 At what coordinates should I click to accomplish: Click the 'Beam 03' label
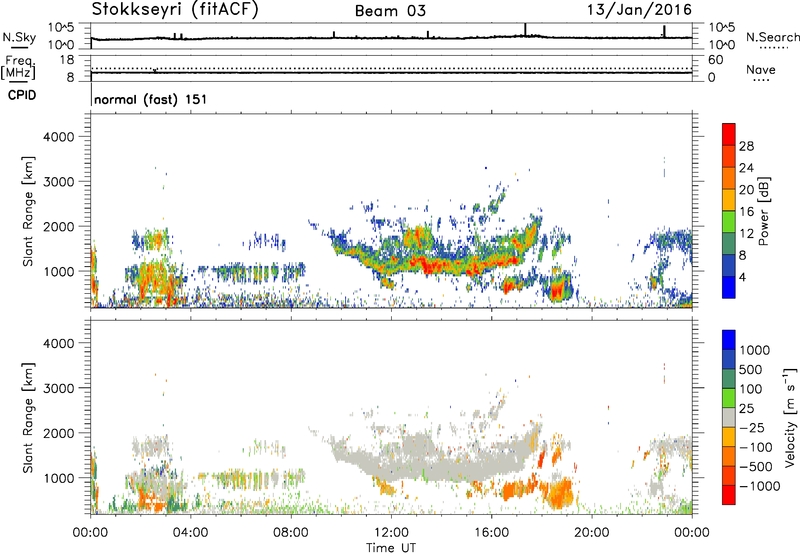pyautogui.click(x=390, y=11)
